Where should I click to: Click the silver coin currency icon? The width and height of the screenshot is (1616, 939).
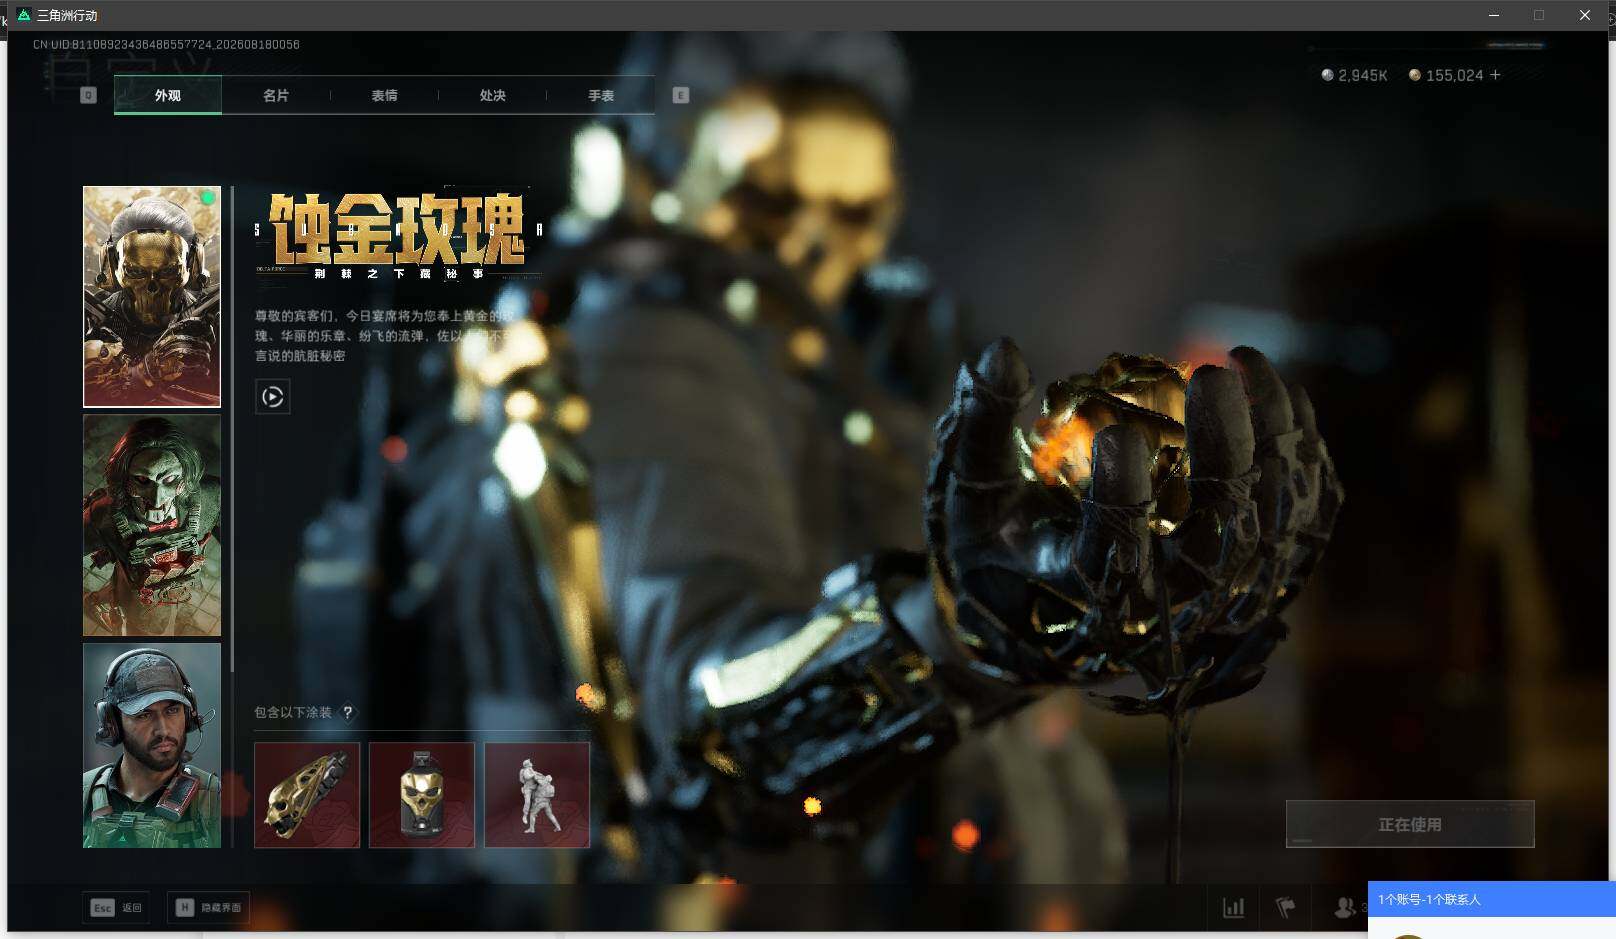click(x=1328, y=75)
